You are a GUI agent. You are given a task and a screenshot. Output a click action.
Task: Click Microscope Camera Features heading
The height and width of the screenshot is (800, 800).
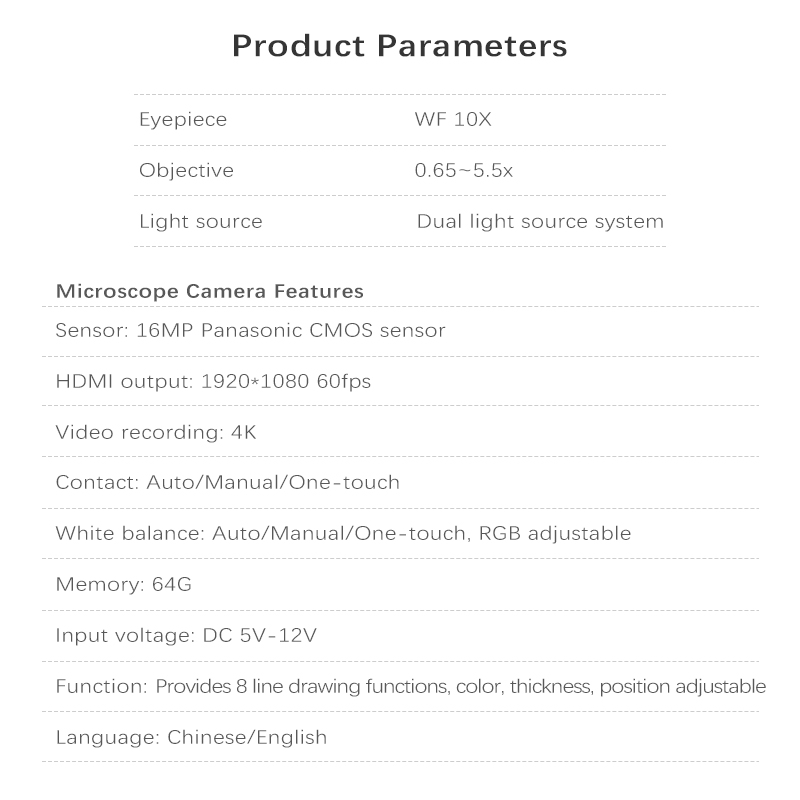210,291
